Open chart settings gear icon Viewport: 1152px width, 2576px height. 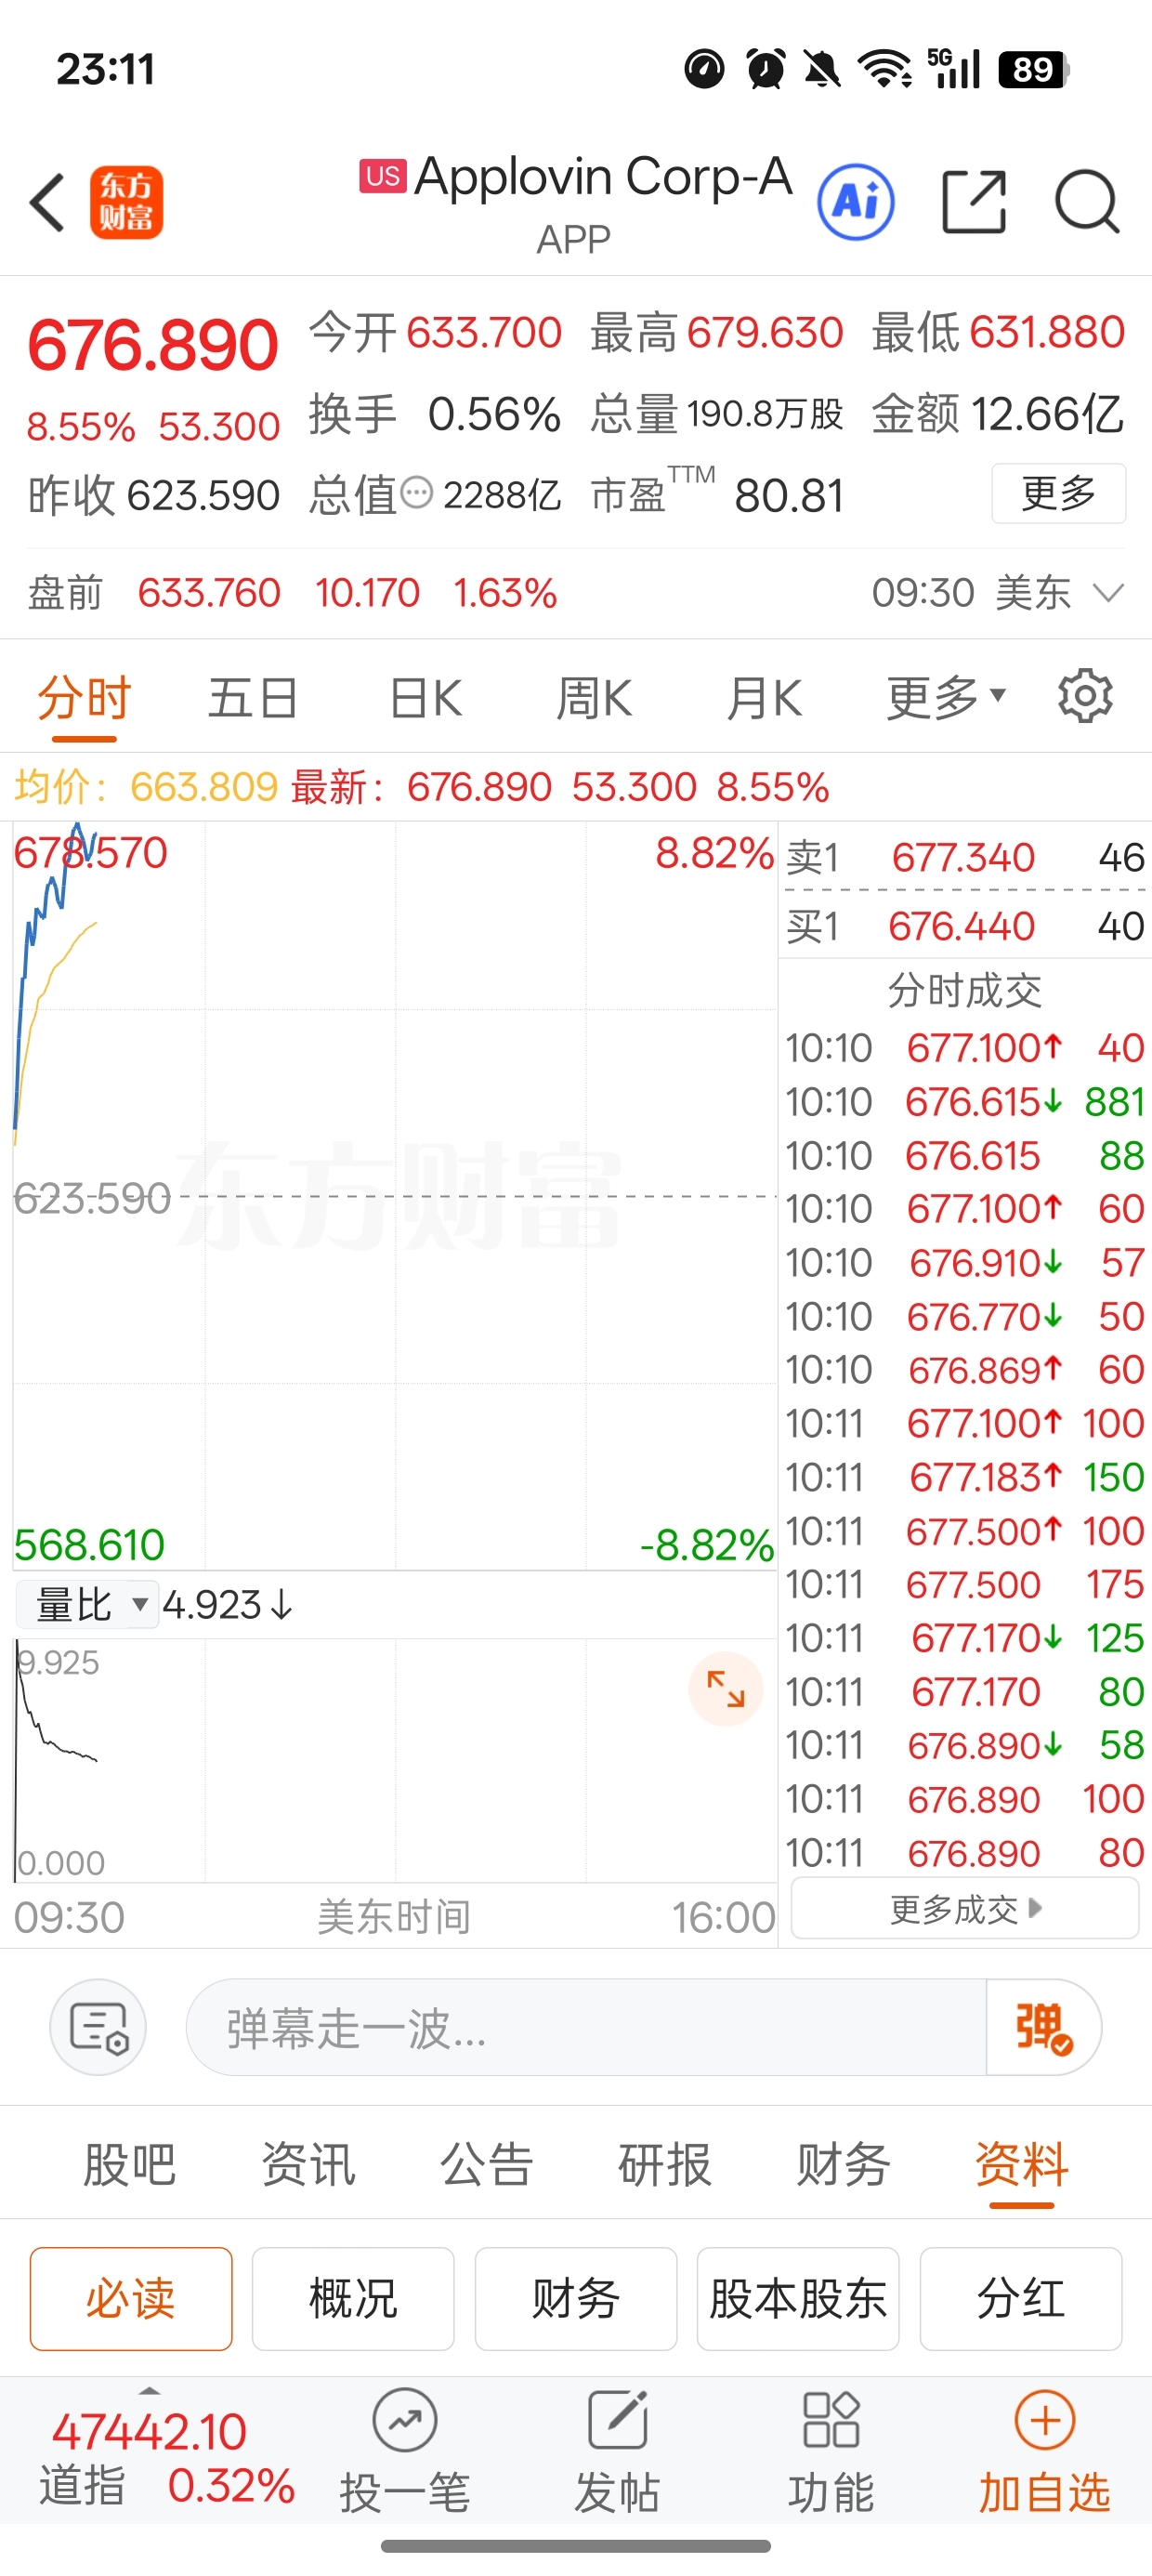point(1085,697)
